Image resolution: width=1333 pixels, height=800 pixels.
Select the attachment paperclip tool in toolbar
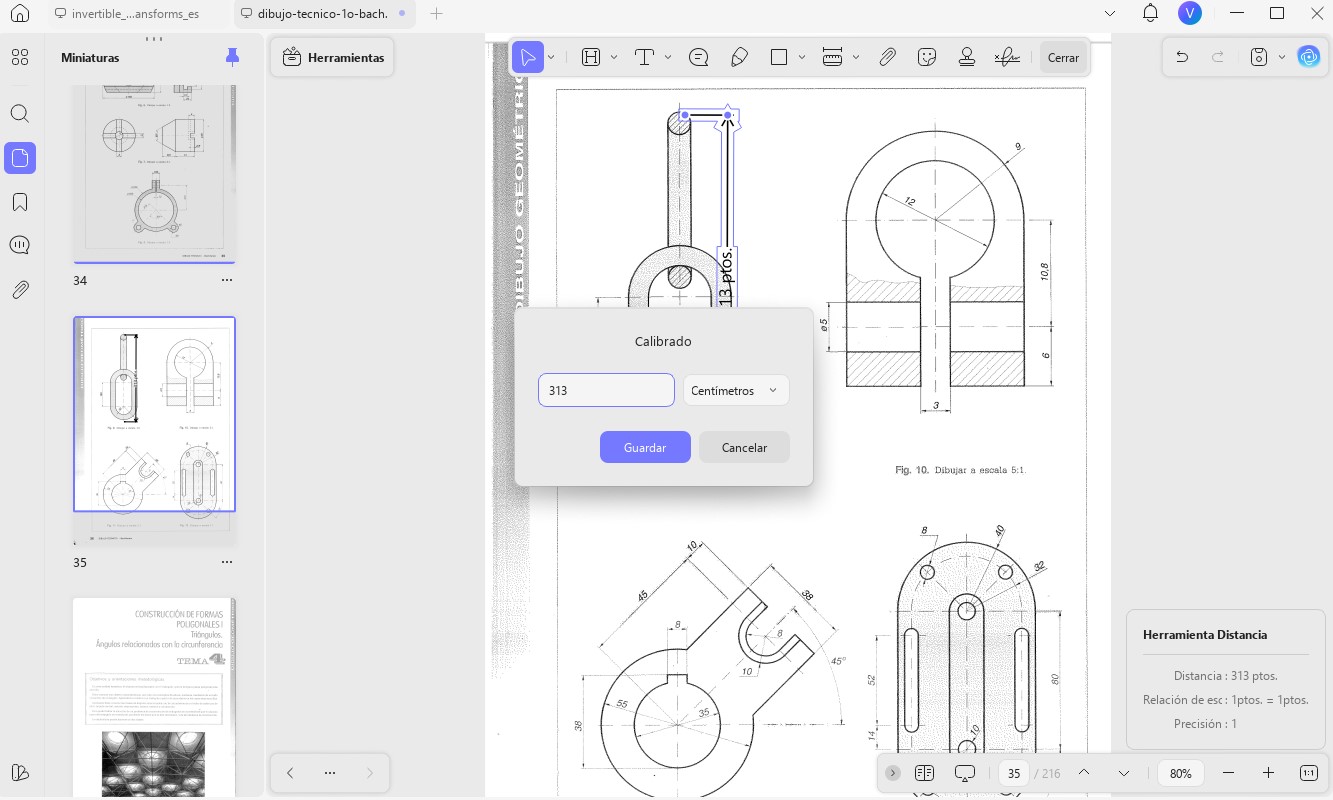pyautogui.click(x=887, y=57)
